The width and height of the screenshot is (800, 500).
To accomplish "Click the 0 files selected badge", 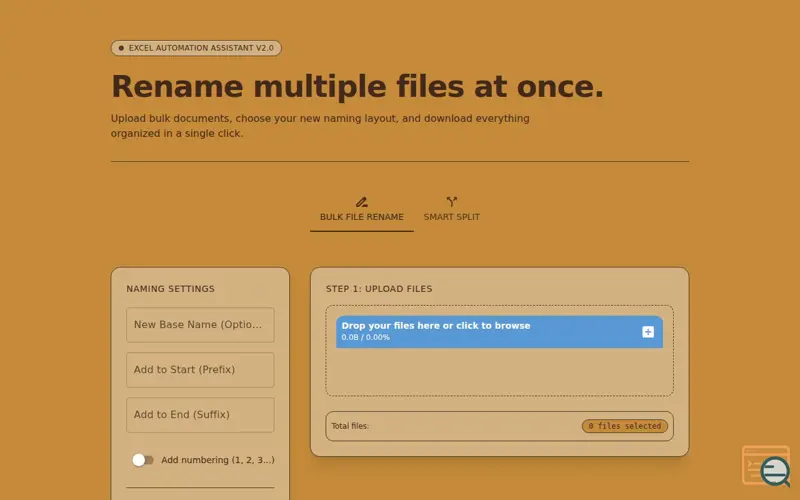I will click(x=624, y=426).
